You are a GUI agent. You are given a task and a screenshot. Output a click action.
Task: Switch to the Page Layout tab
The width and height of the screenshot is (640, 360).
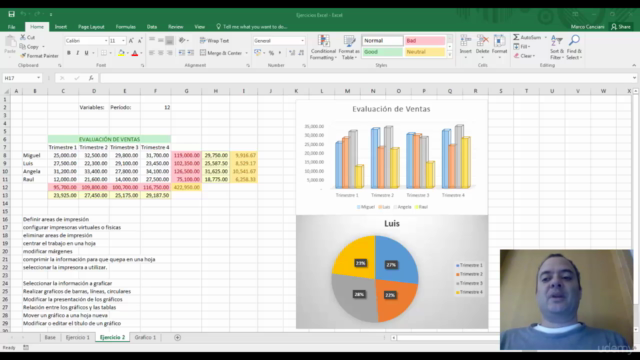[91, 27]
